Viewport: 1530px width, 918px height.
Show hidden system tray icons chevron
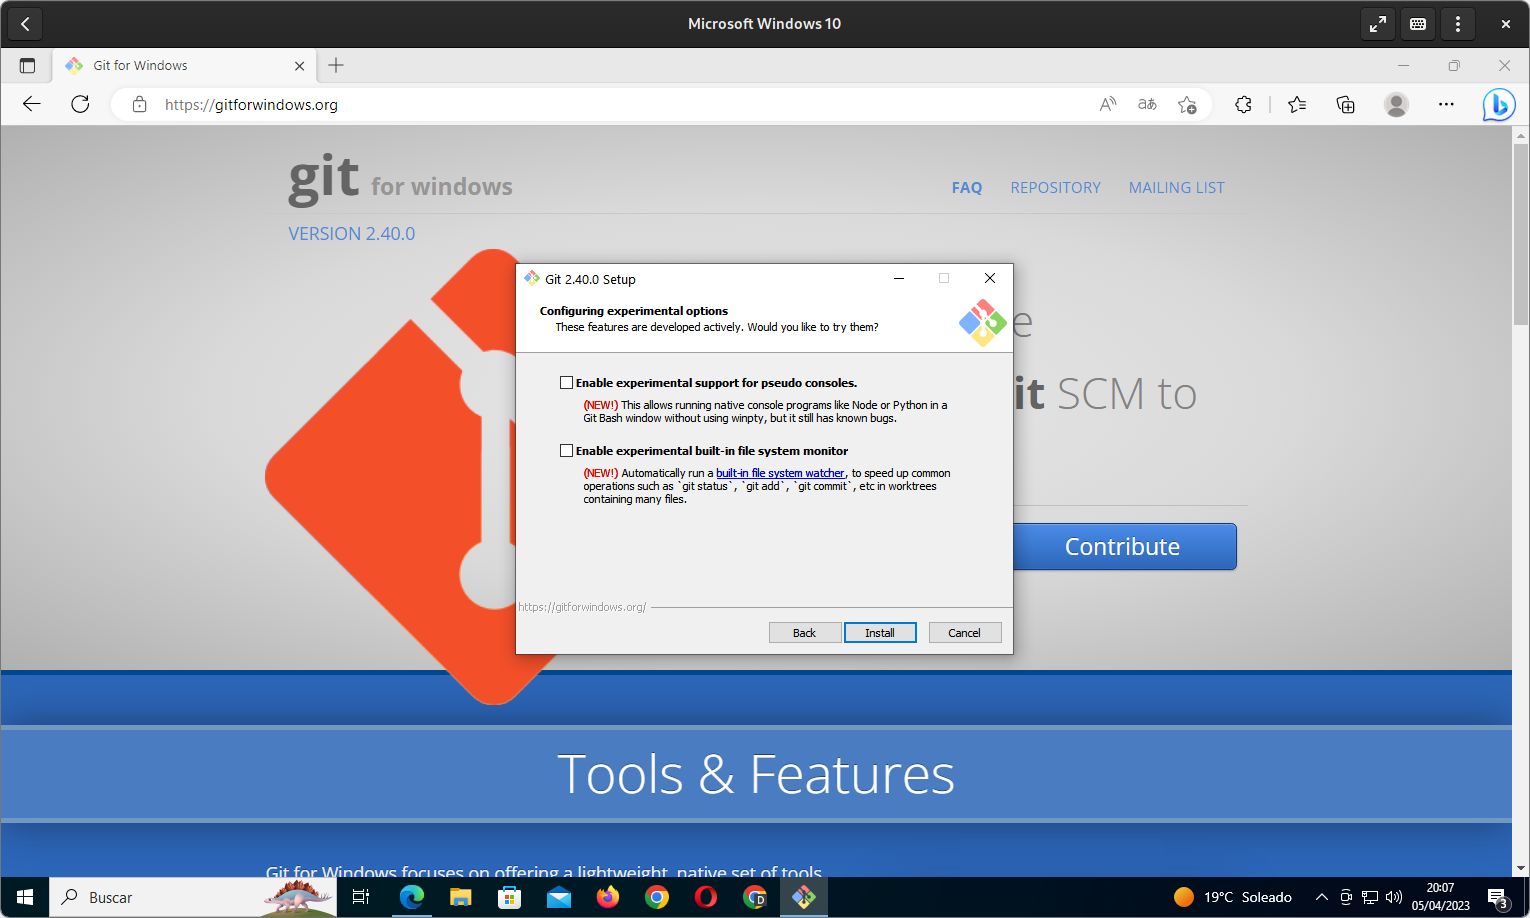tap(1321, 897)
